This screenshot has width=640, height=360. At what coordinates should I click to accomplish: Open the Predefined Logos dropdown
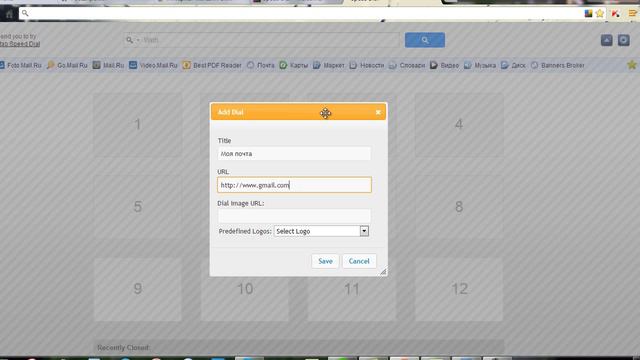(322, 231)
